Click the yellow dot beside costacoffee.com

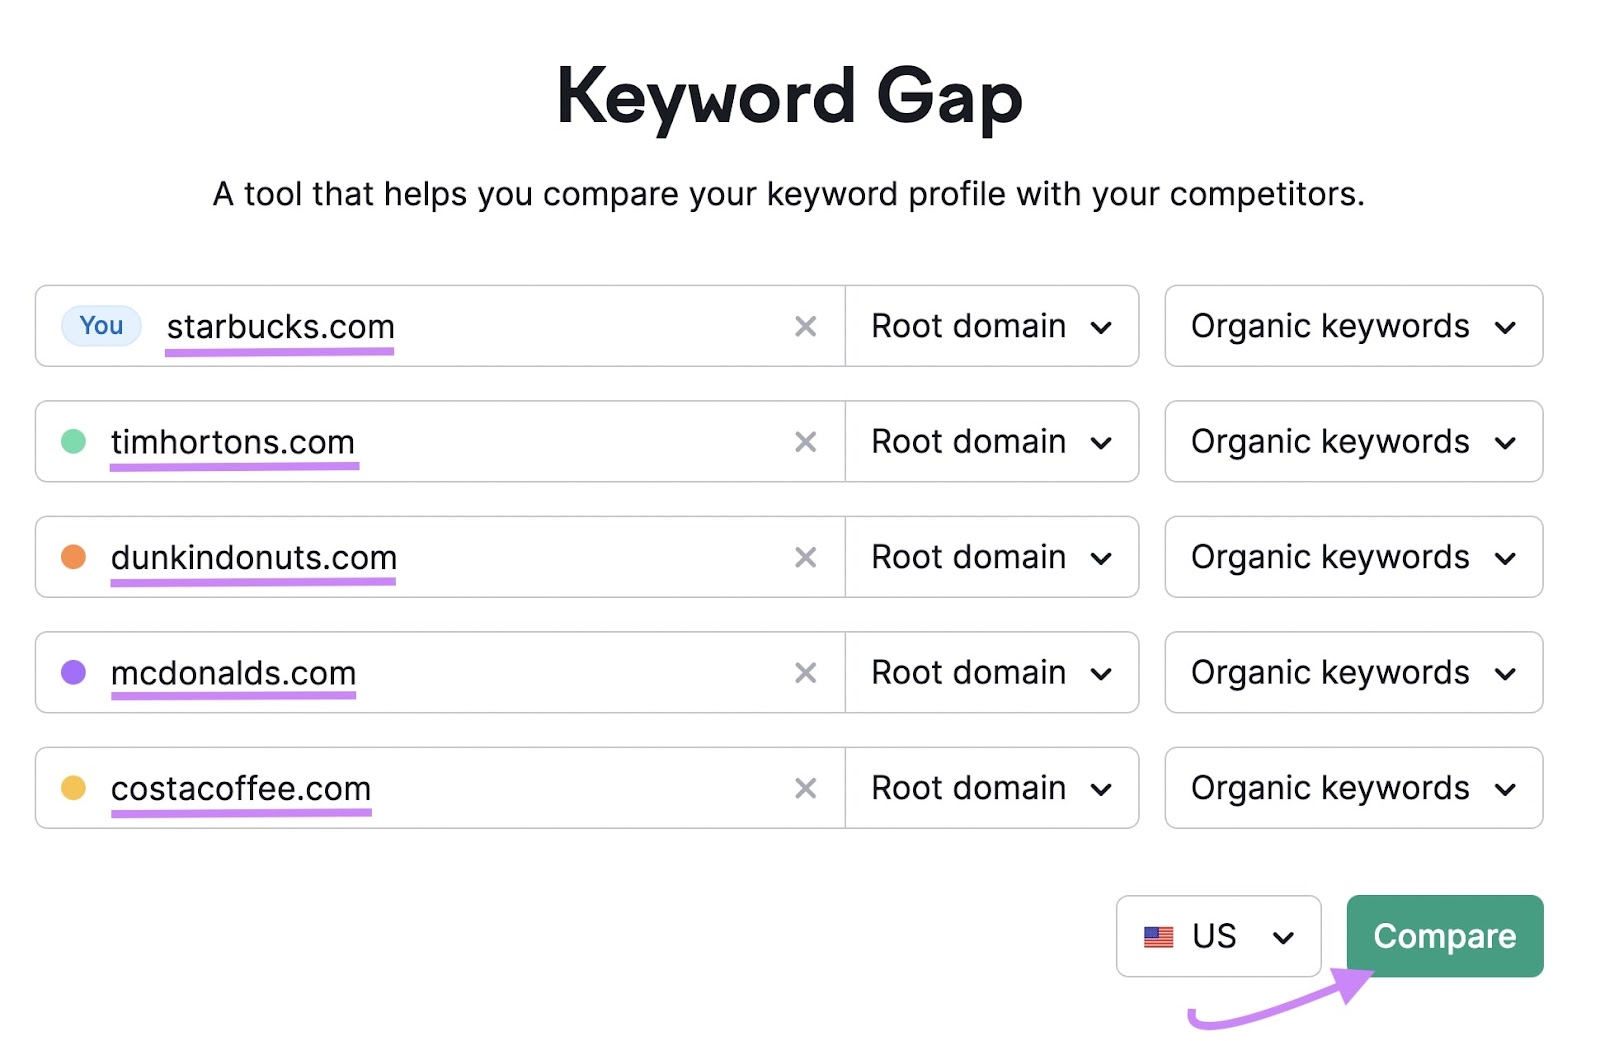(74, 788)
